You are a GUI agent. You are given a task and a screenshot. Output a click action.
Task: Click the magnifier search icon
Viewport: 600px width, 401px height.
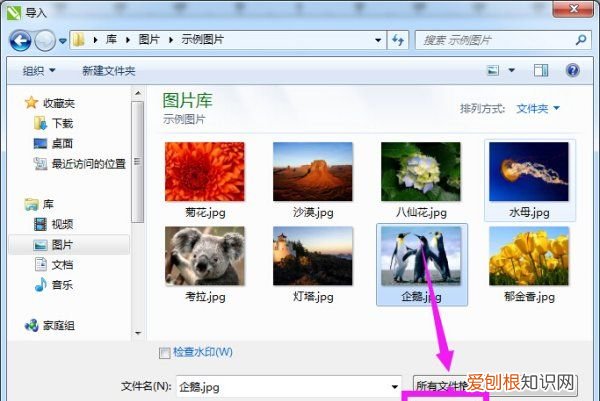[581, 40]
